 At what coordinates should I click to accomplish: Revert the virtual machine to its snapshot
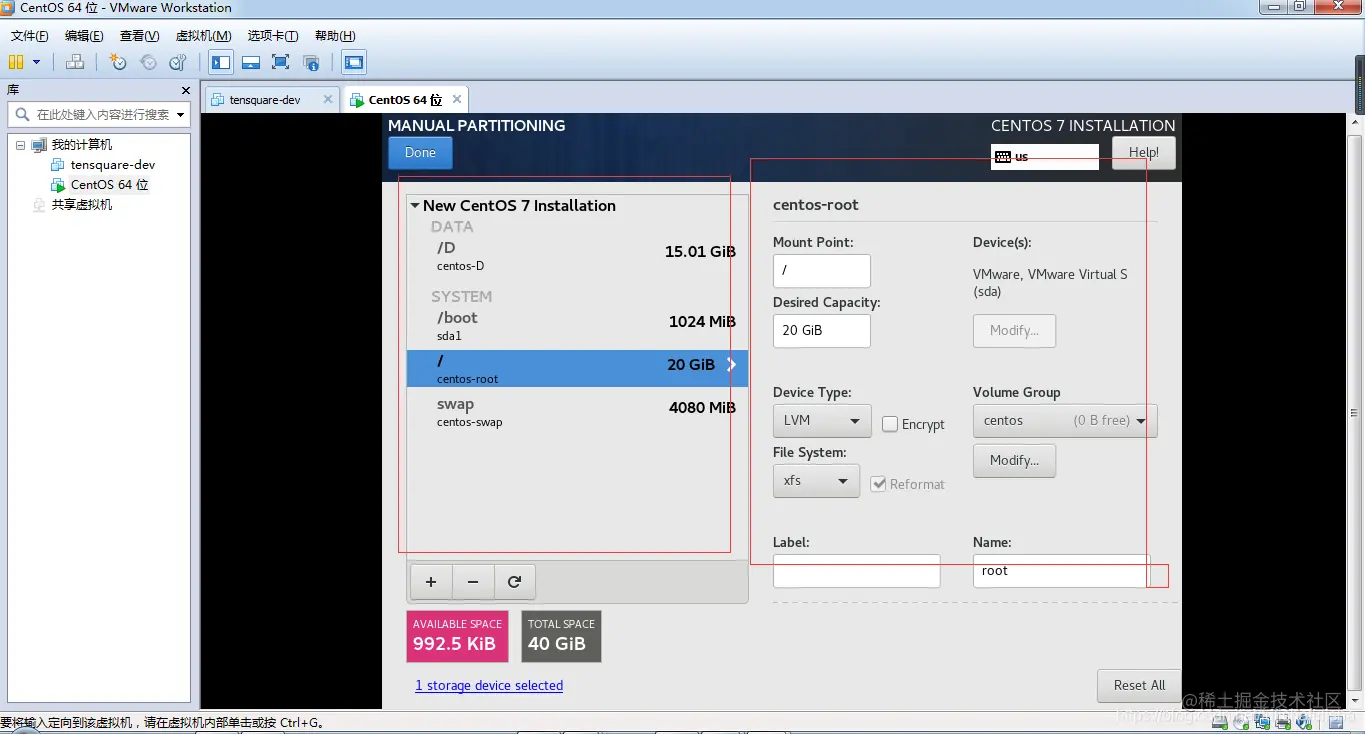(148, 62)
